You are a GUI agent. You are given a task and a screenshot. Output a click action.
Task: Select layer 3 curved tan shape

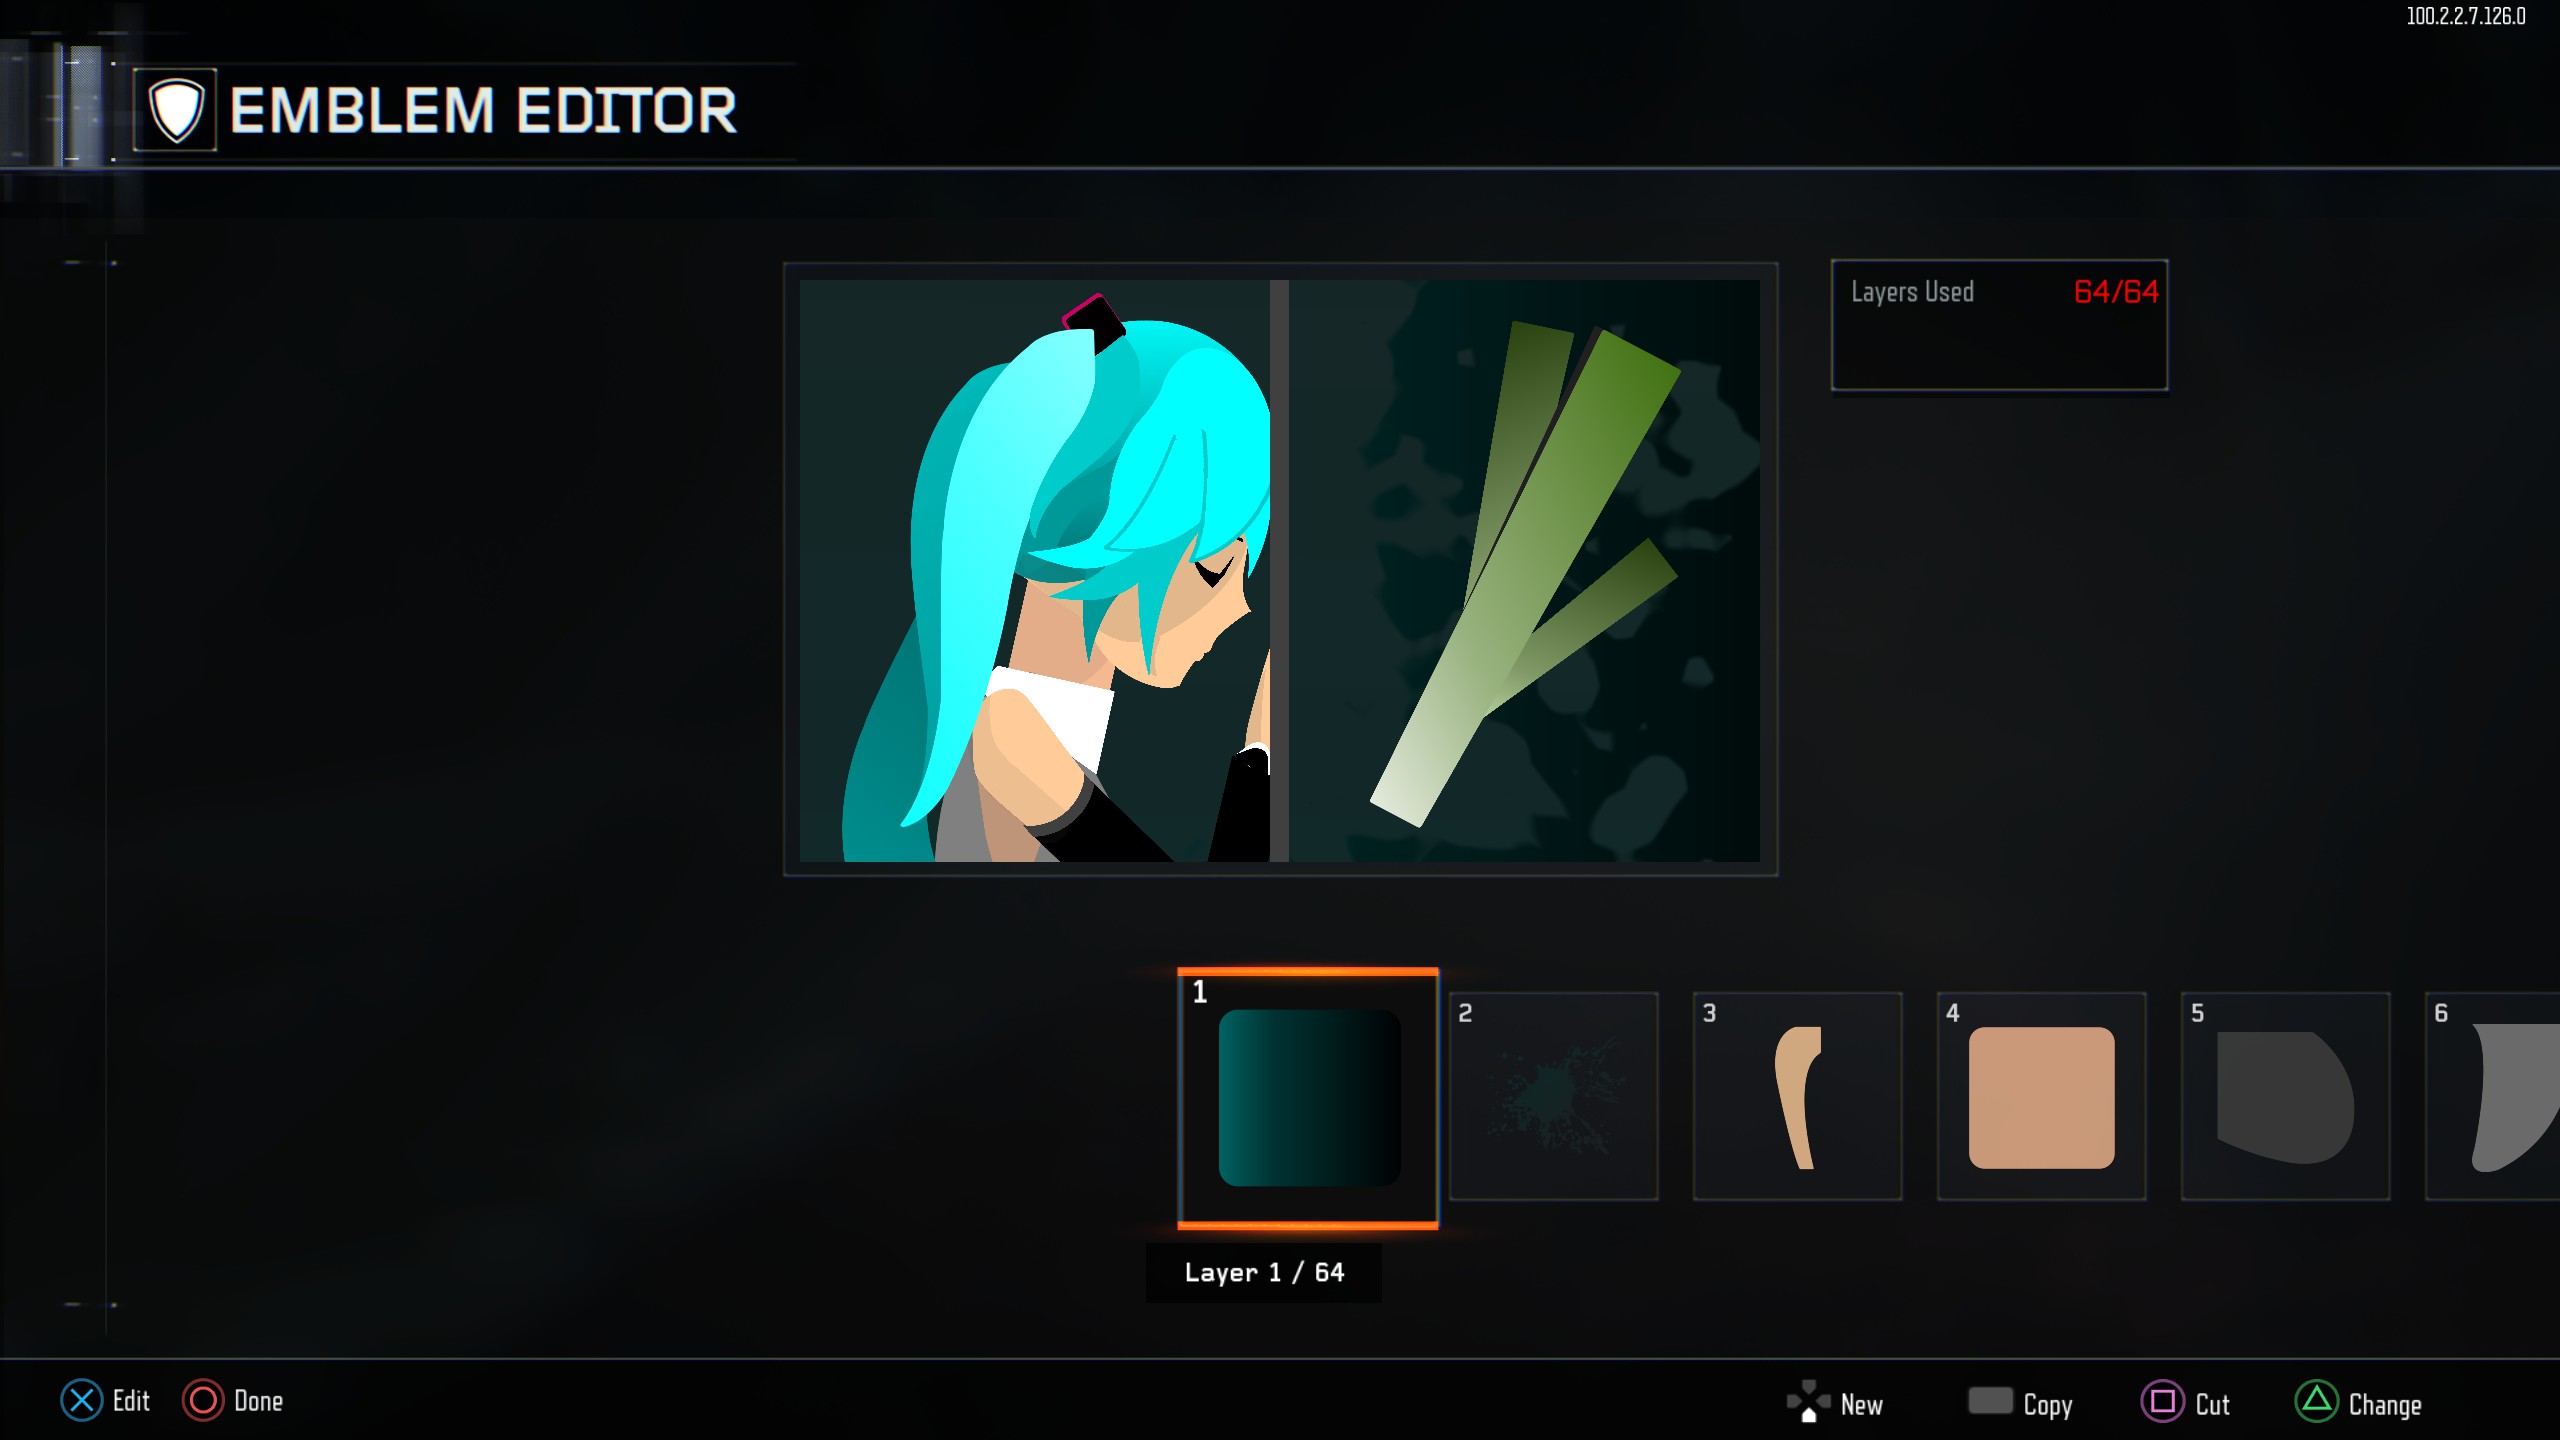1797,1097
